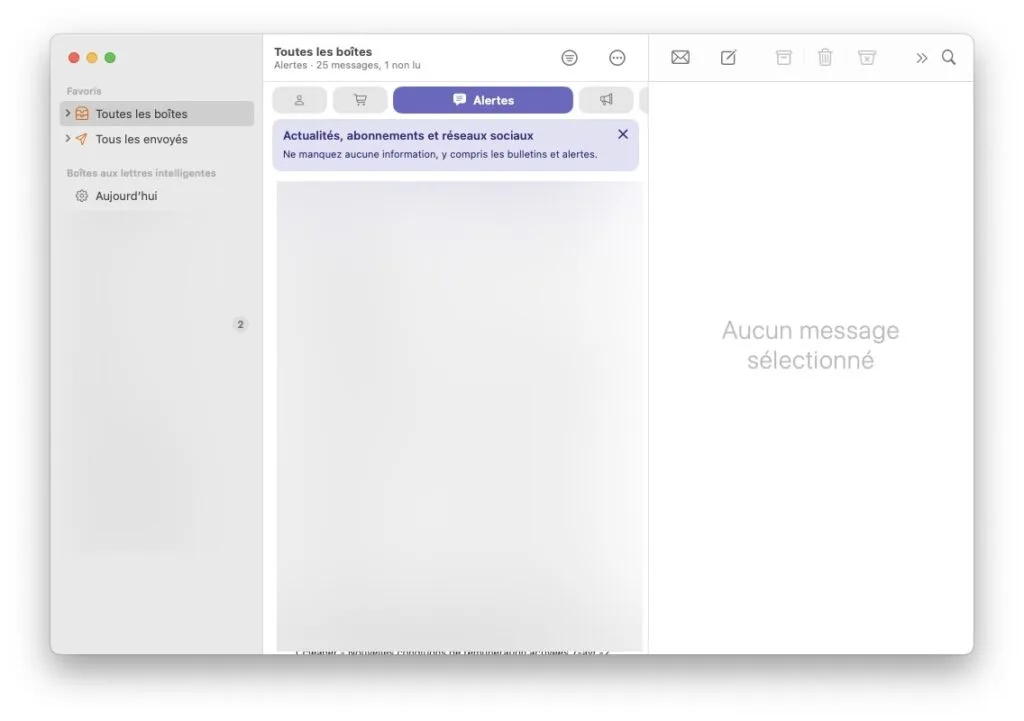Open the more options ellipsis menu
Viewport: 1024px width, 721px height.
click(x=617, y=58)
